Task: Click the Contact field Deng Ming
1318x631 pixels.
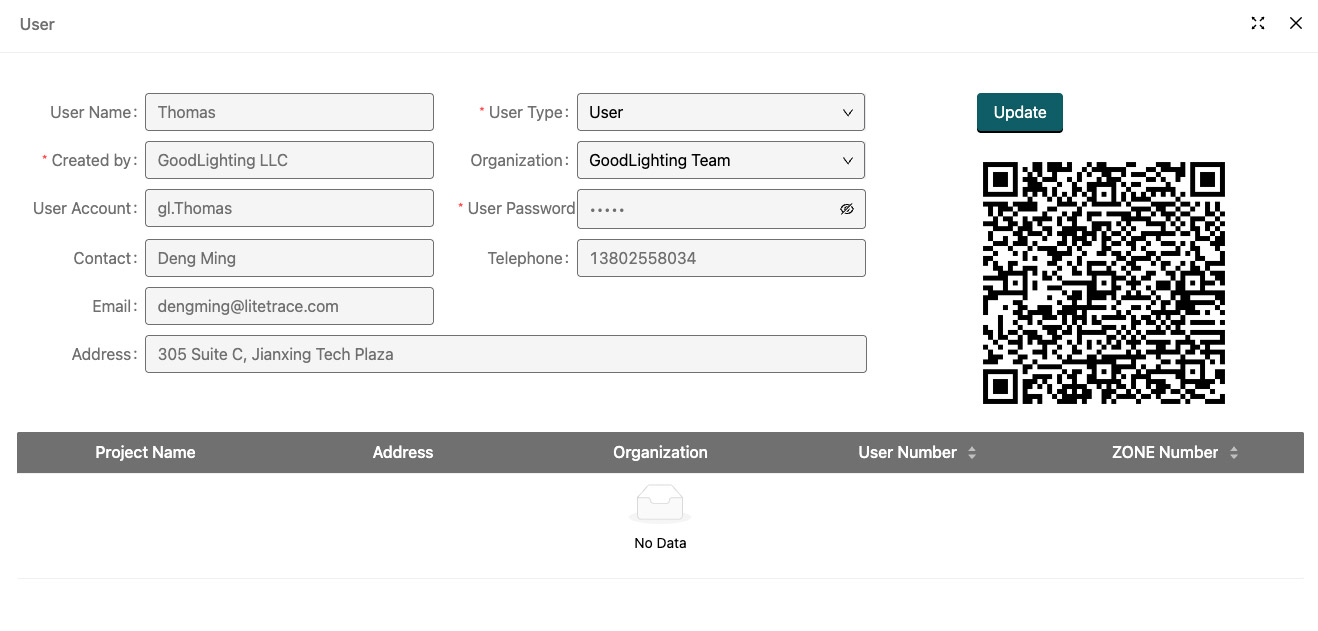Action: (289, 258)
